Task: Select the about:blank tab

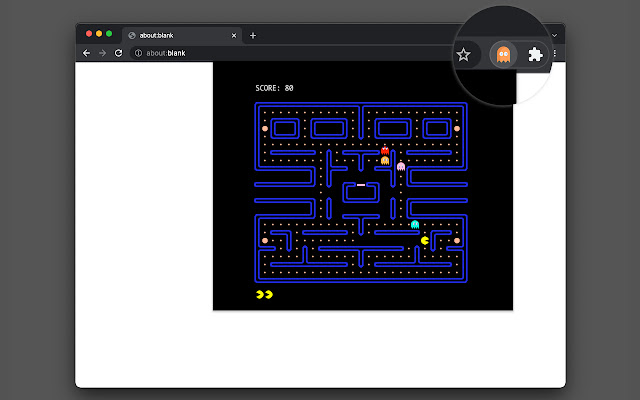Action: pyautogui.click(x=182, y=36)
